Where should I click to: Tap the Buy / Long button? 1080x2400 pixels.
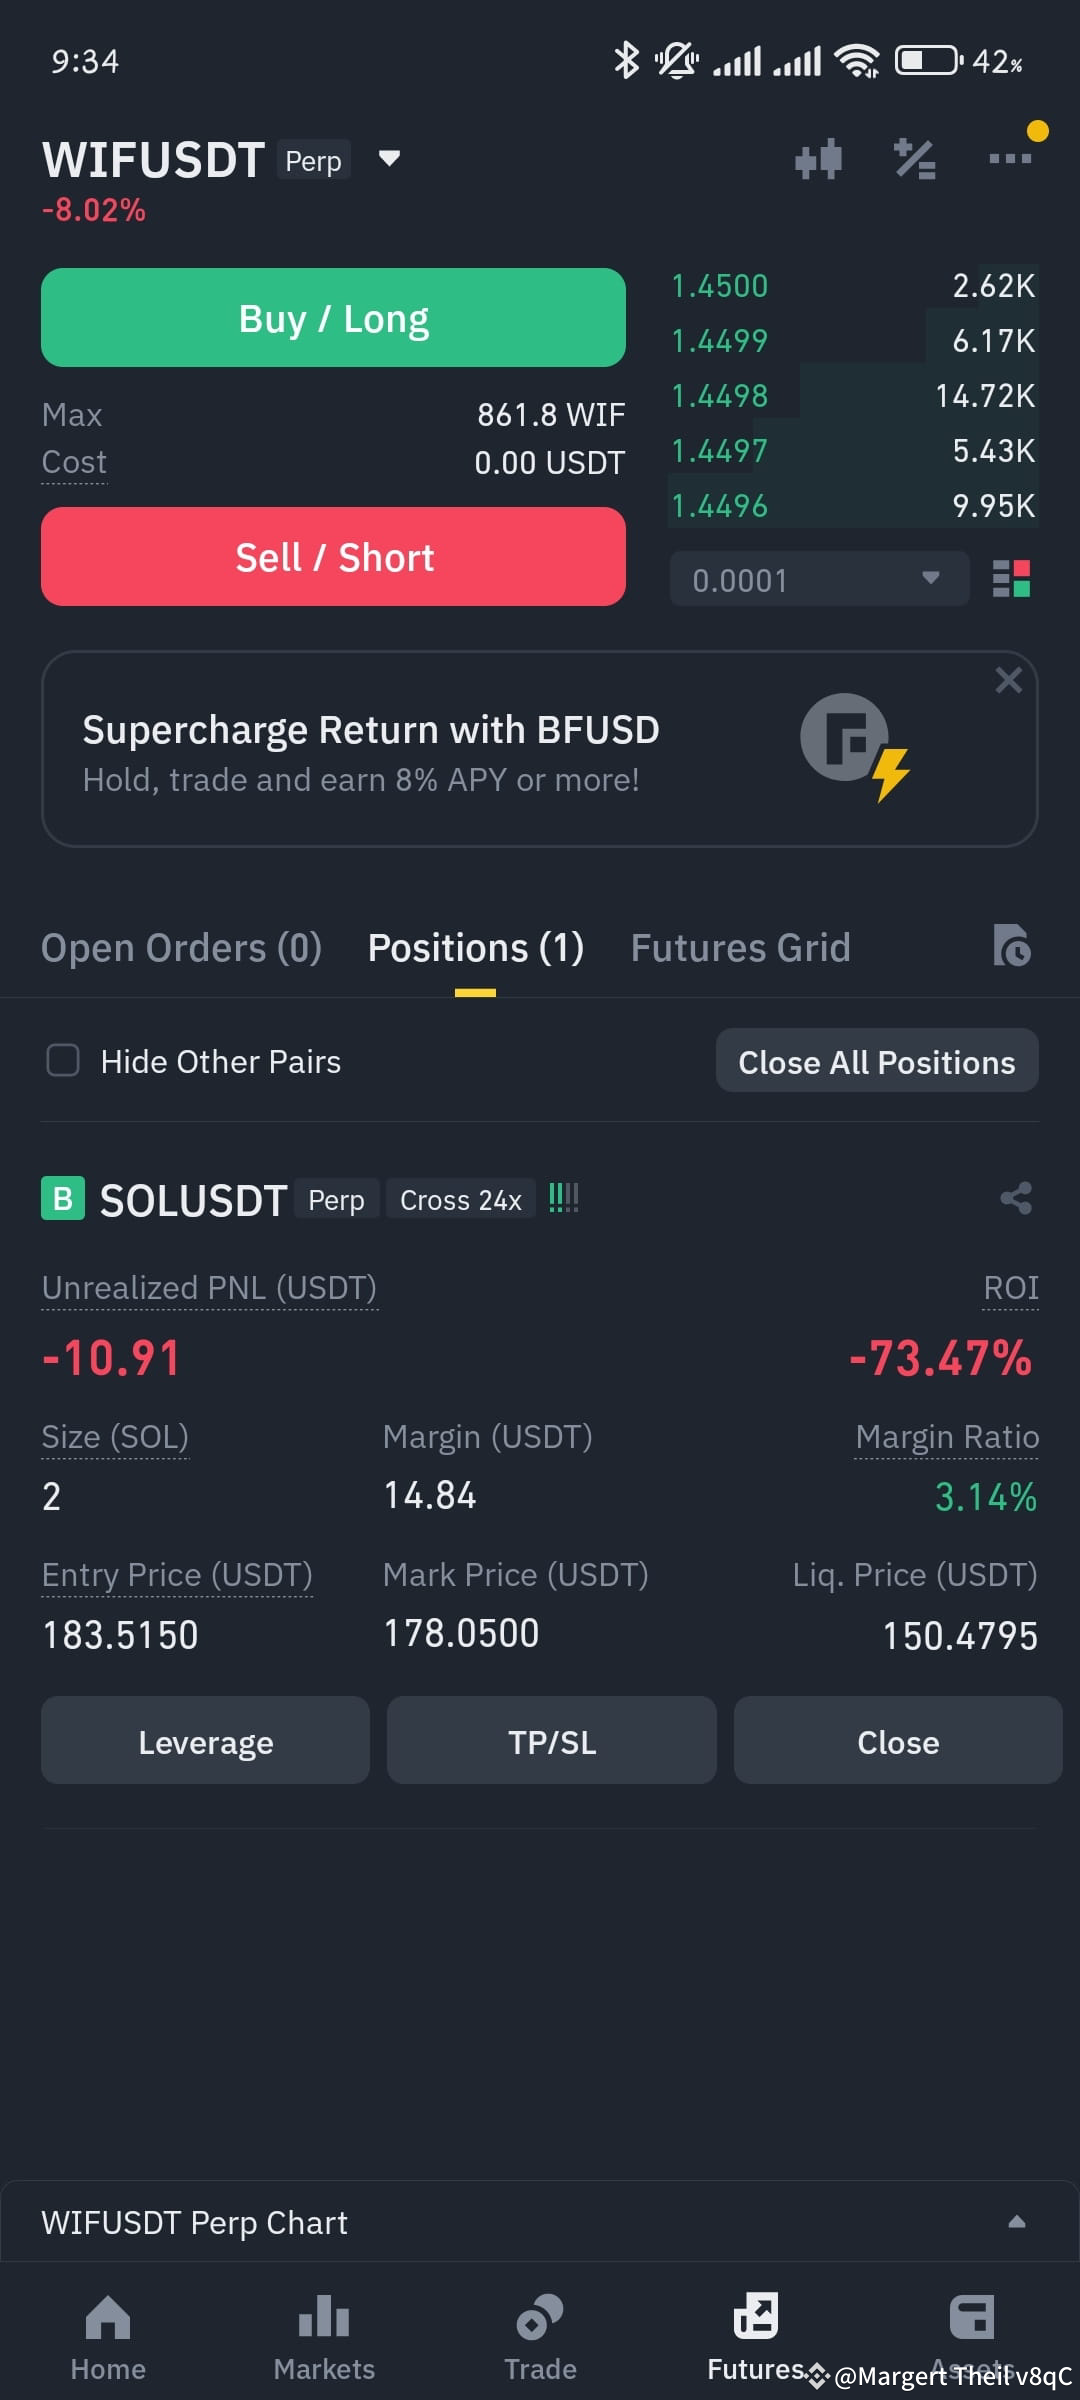tap(333, 318)
